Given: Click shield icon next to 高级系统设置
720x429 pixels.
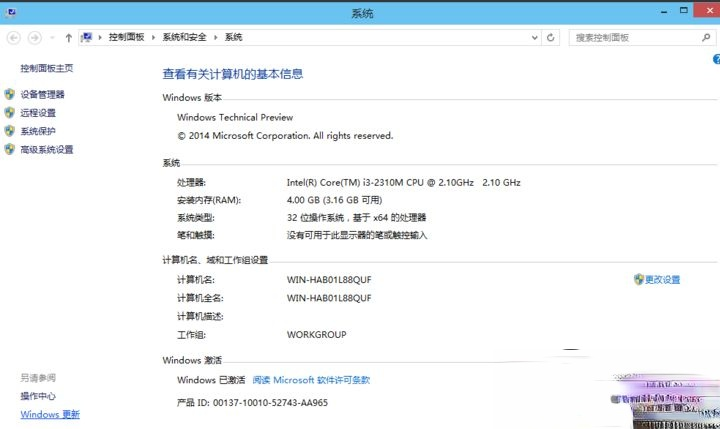Looking at the screenshot, I should [x=10, y=149].
